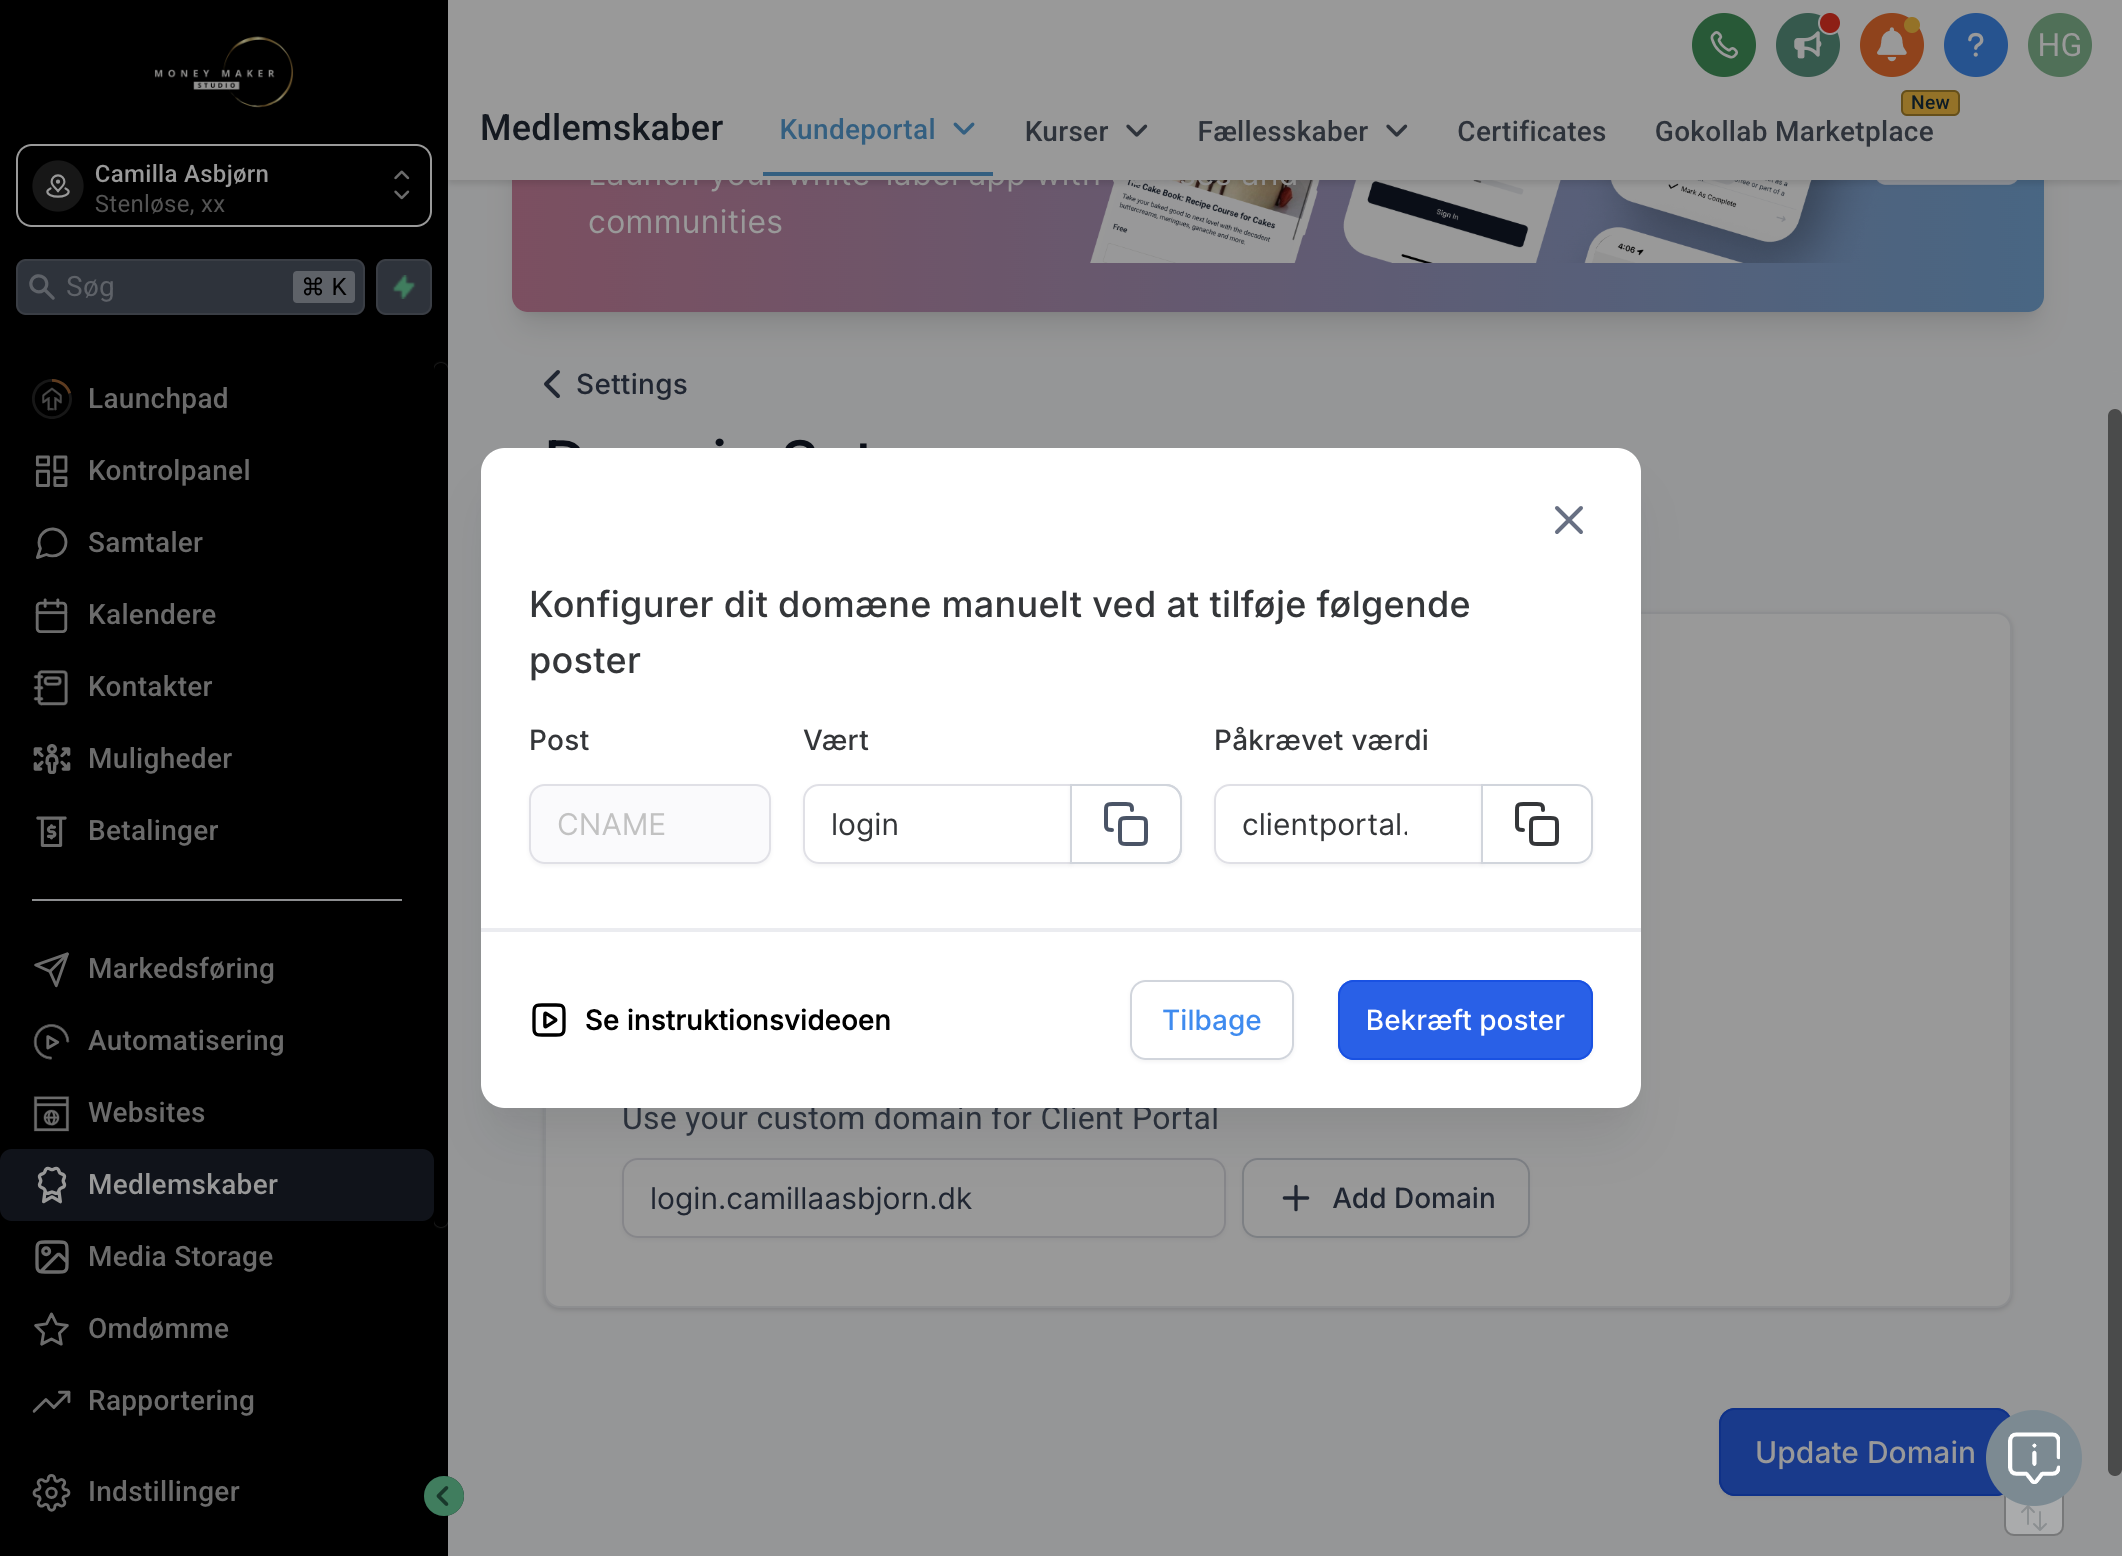Open Automatisering in sidebar
Image resolution: width=2122 pixels, height=1556 pixels.
[217, 1040]
